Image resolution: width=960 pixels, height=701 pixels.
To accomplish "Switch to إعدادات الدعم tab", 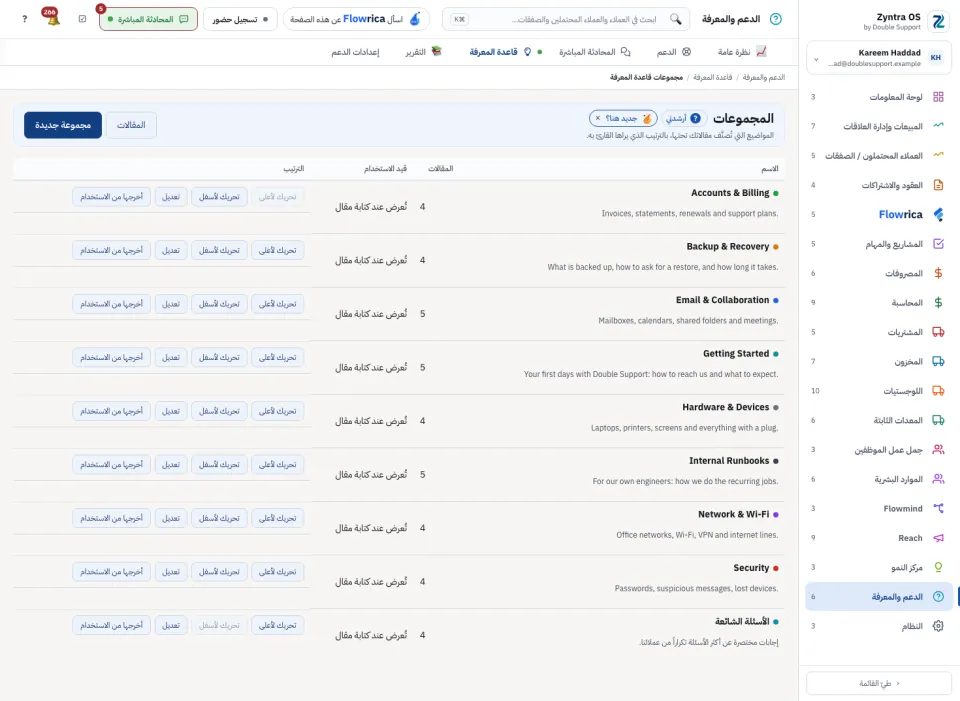I will click(355, 52).
